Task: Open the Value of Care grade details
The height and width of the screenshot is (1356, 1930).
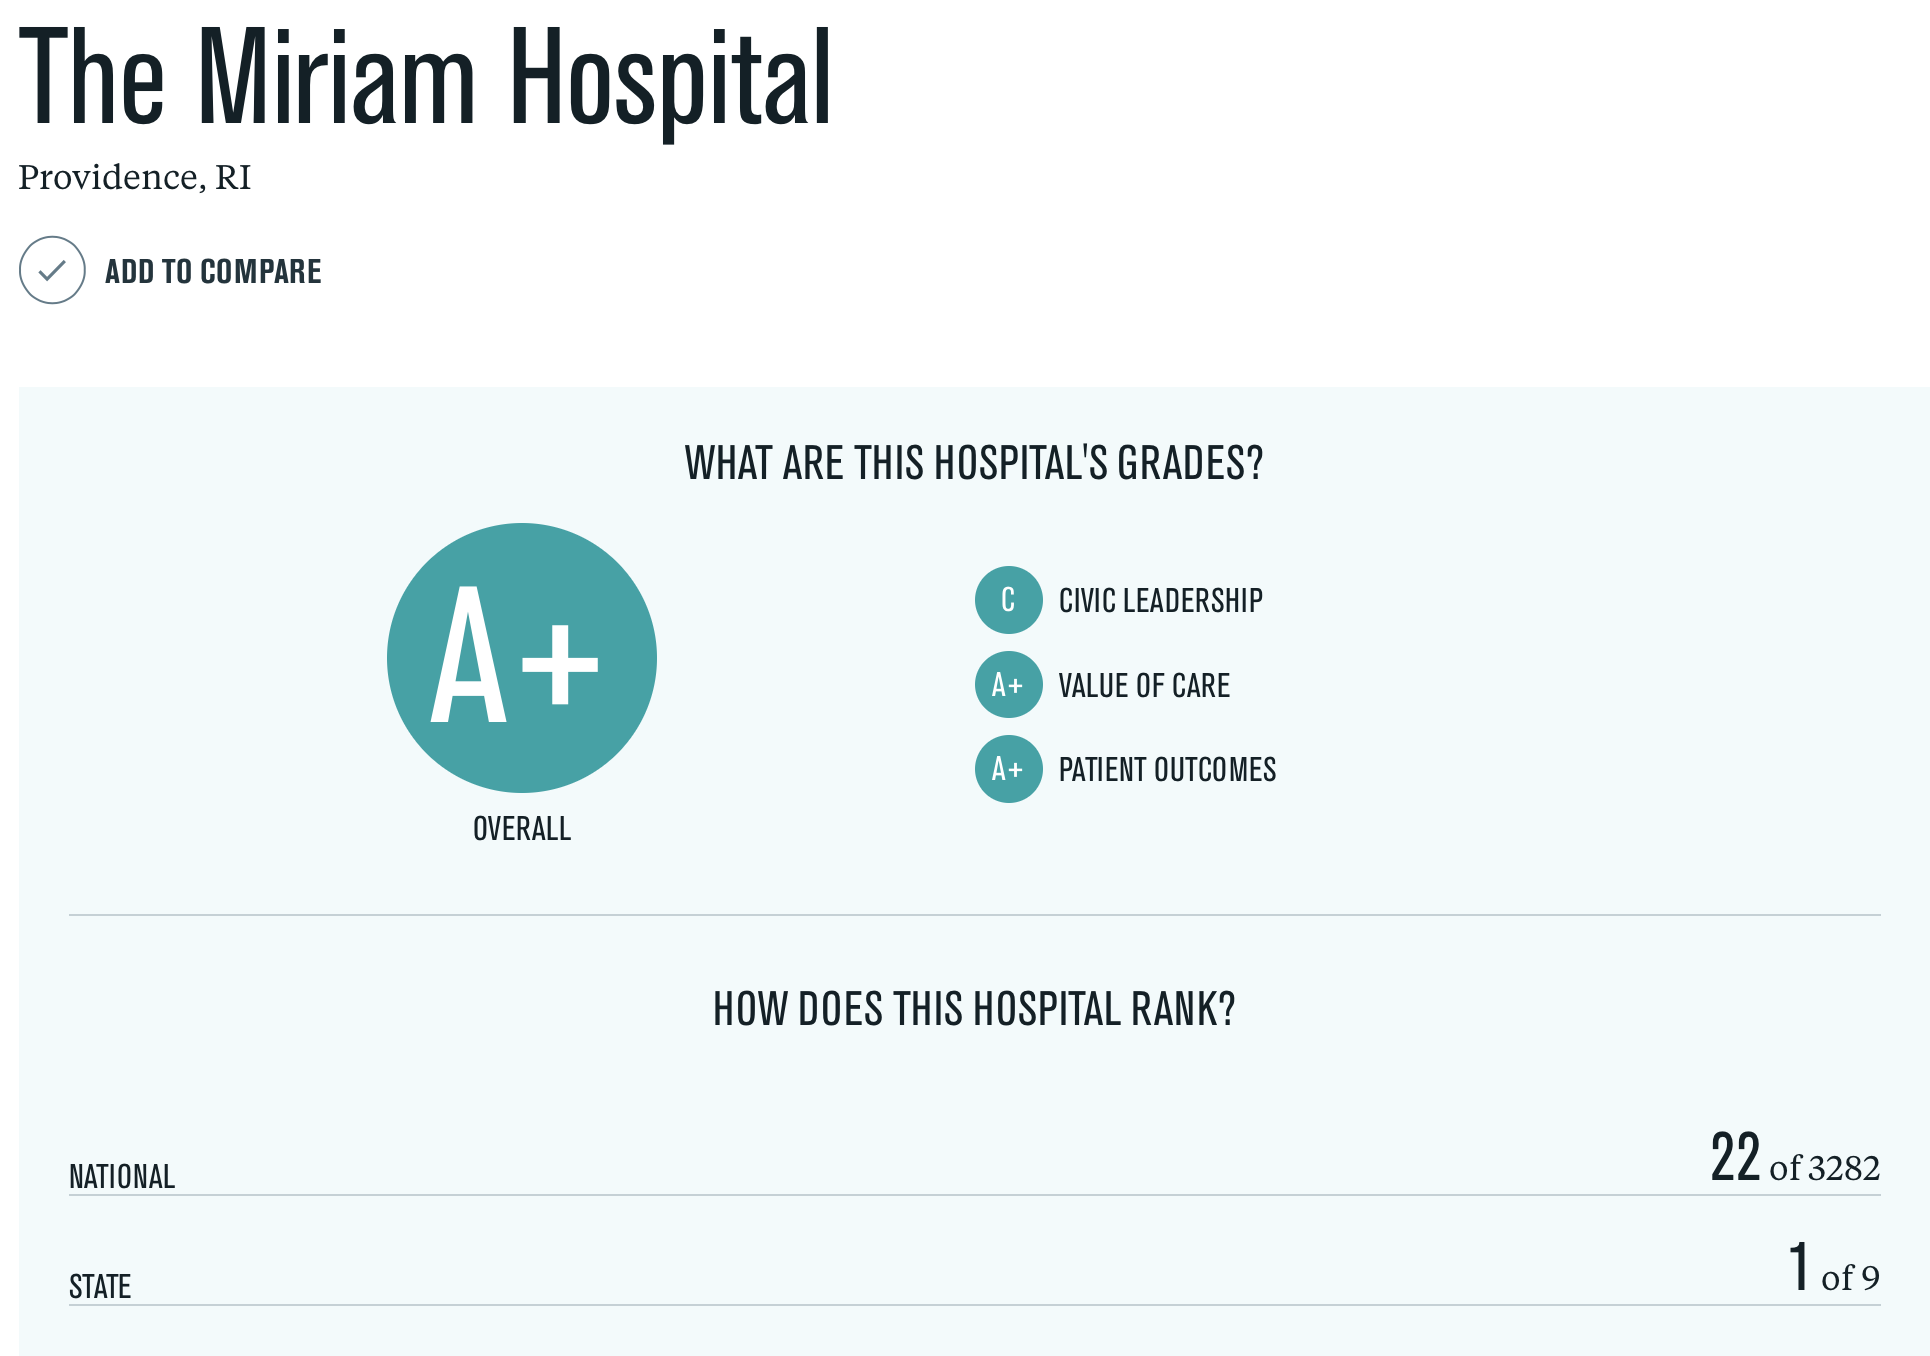Action: [x=1144, y=685]
